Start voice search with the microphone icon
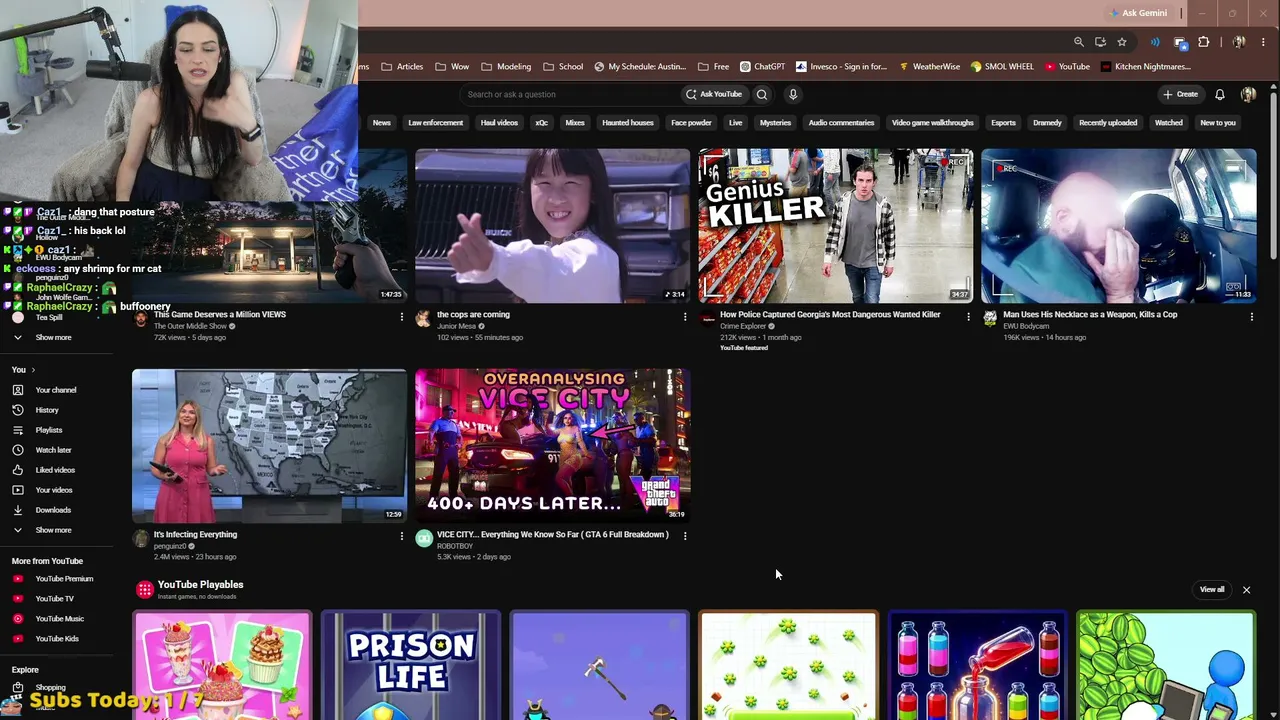This screenshot has width=1280, height=720. pyautogui.click(x=793, y=94)
